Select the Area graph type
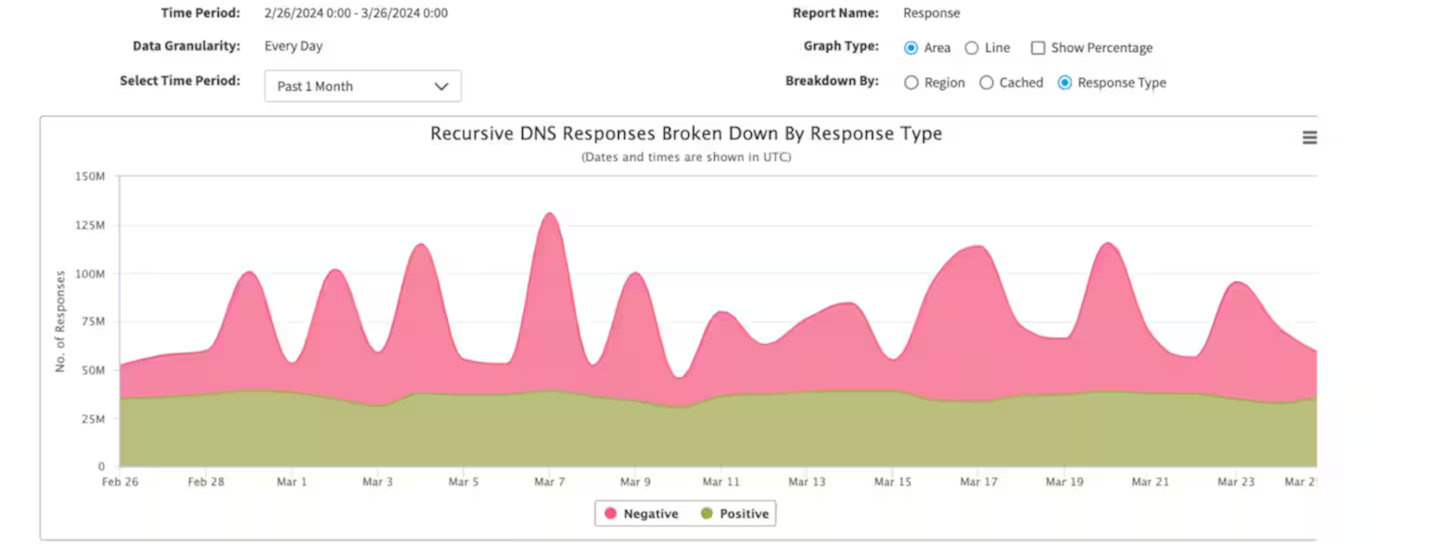This screenshot has width=1440, height=545. (x=911, y=48)
